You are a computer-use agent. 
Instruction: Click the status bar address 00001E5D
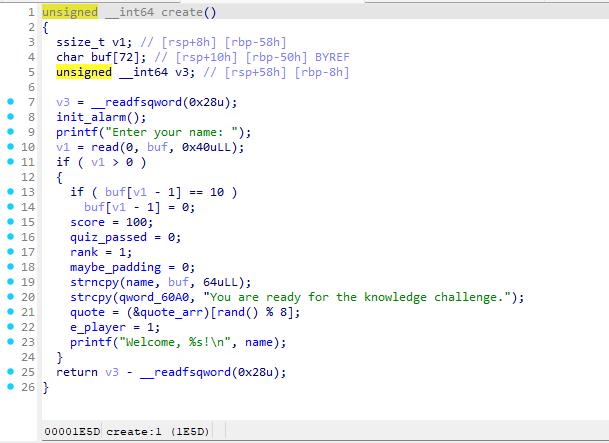coord(72,430)
